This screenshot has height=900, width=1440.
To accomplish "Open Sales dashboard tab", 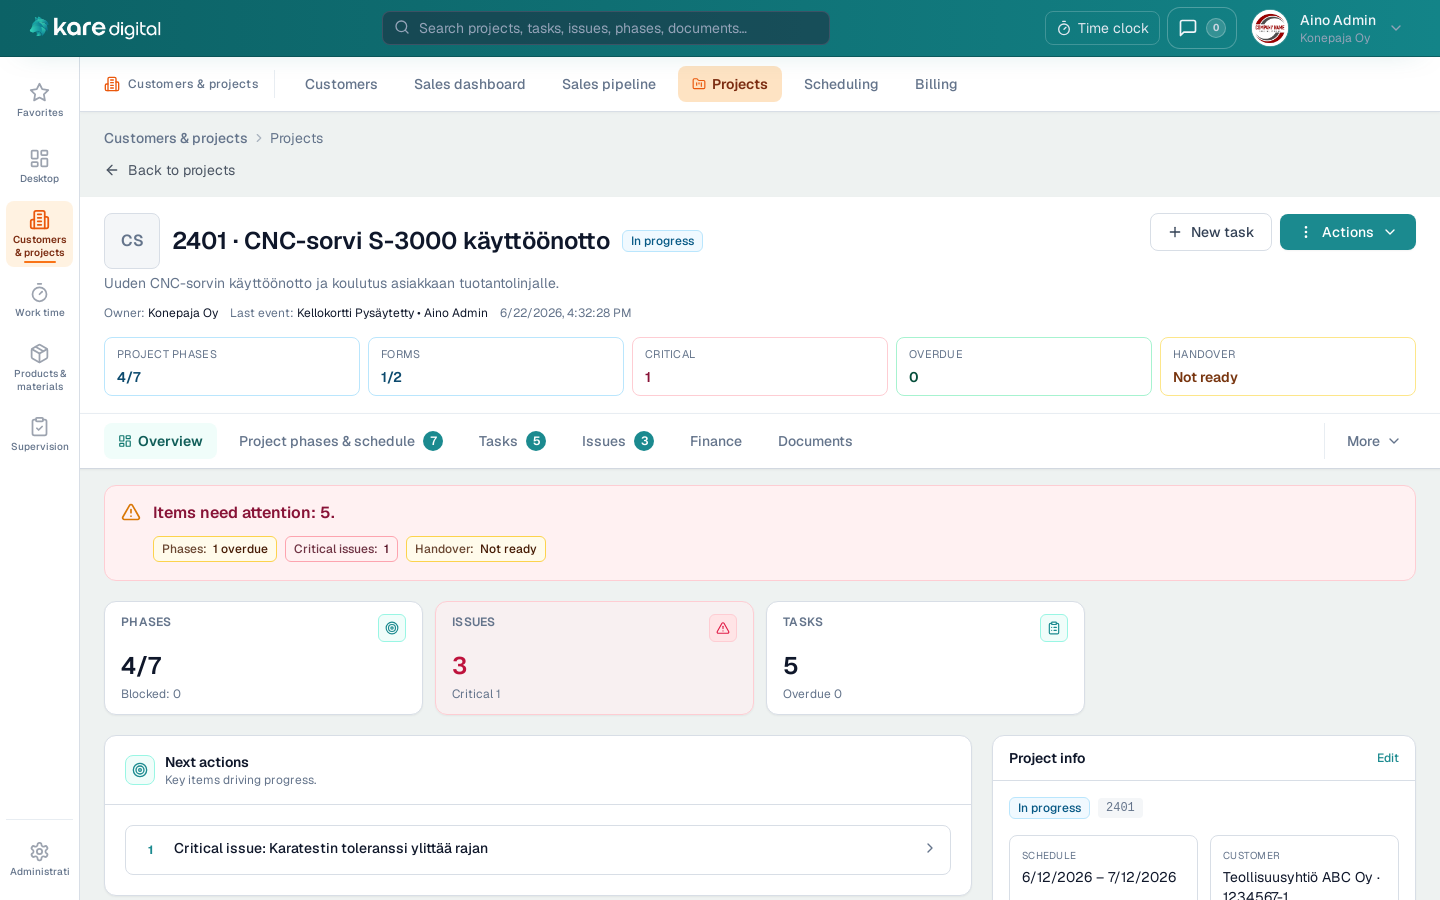I will tap(470, 84).
